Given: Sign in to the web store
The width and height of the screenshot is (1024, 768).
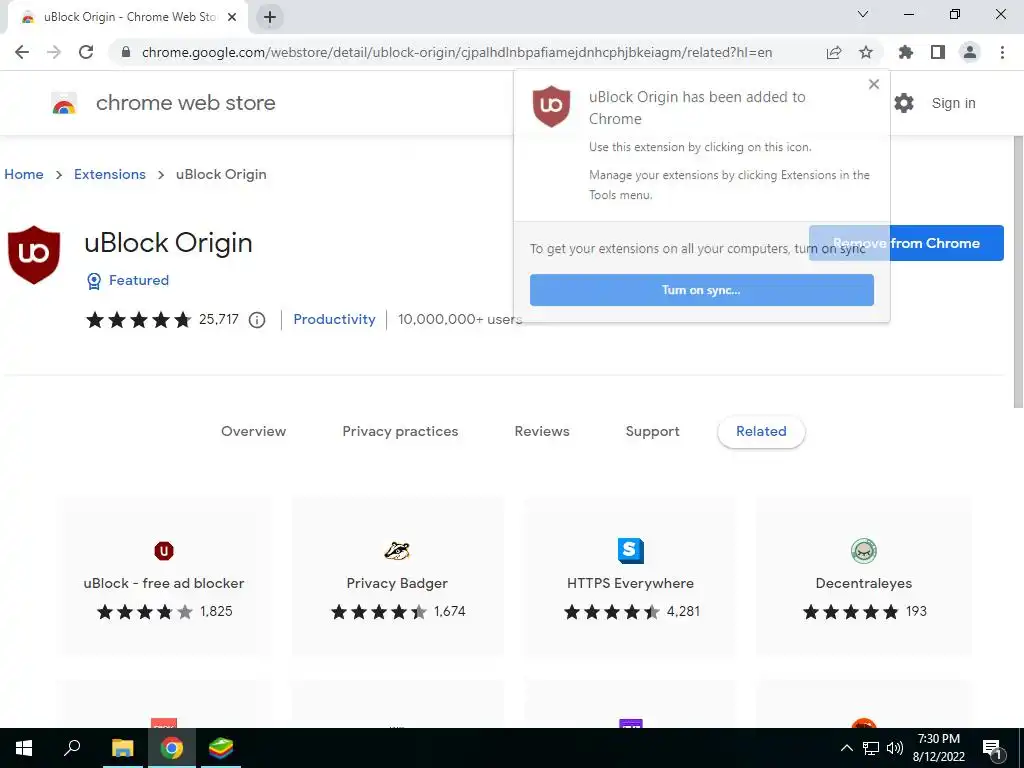Looking at the screenshot, I should tap(953, 103).
